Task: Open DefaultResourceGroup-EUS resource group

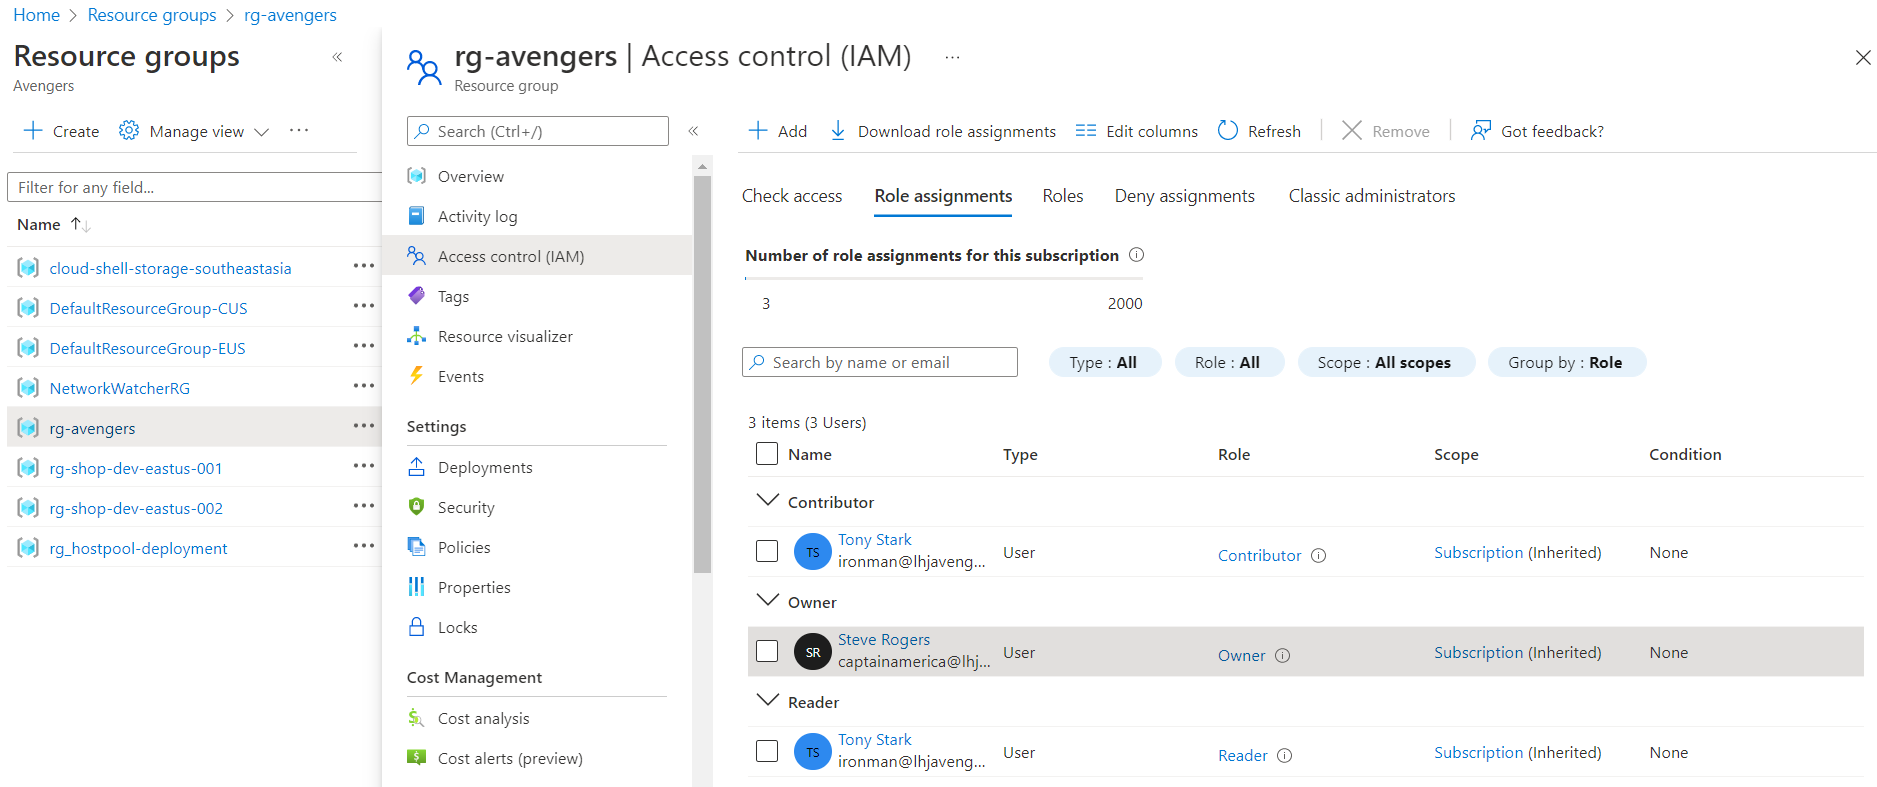Action: point(147,348)
